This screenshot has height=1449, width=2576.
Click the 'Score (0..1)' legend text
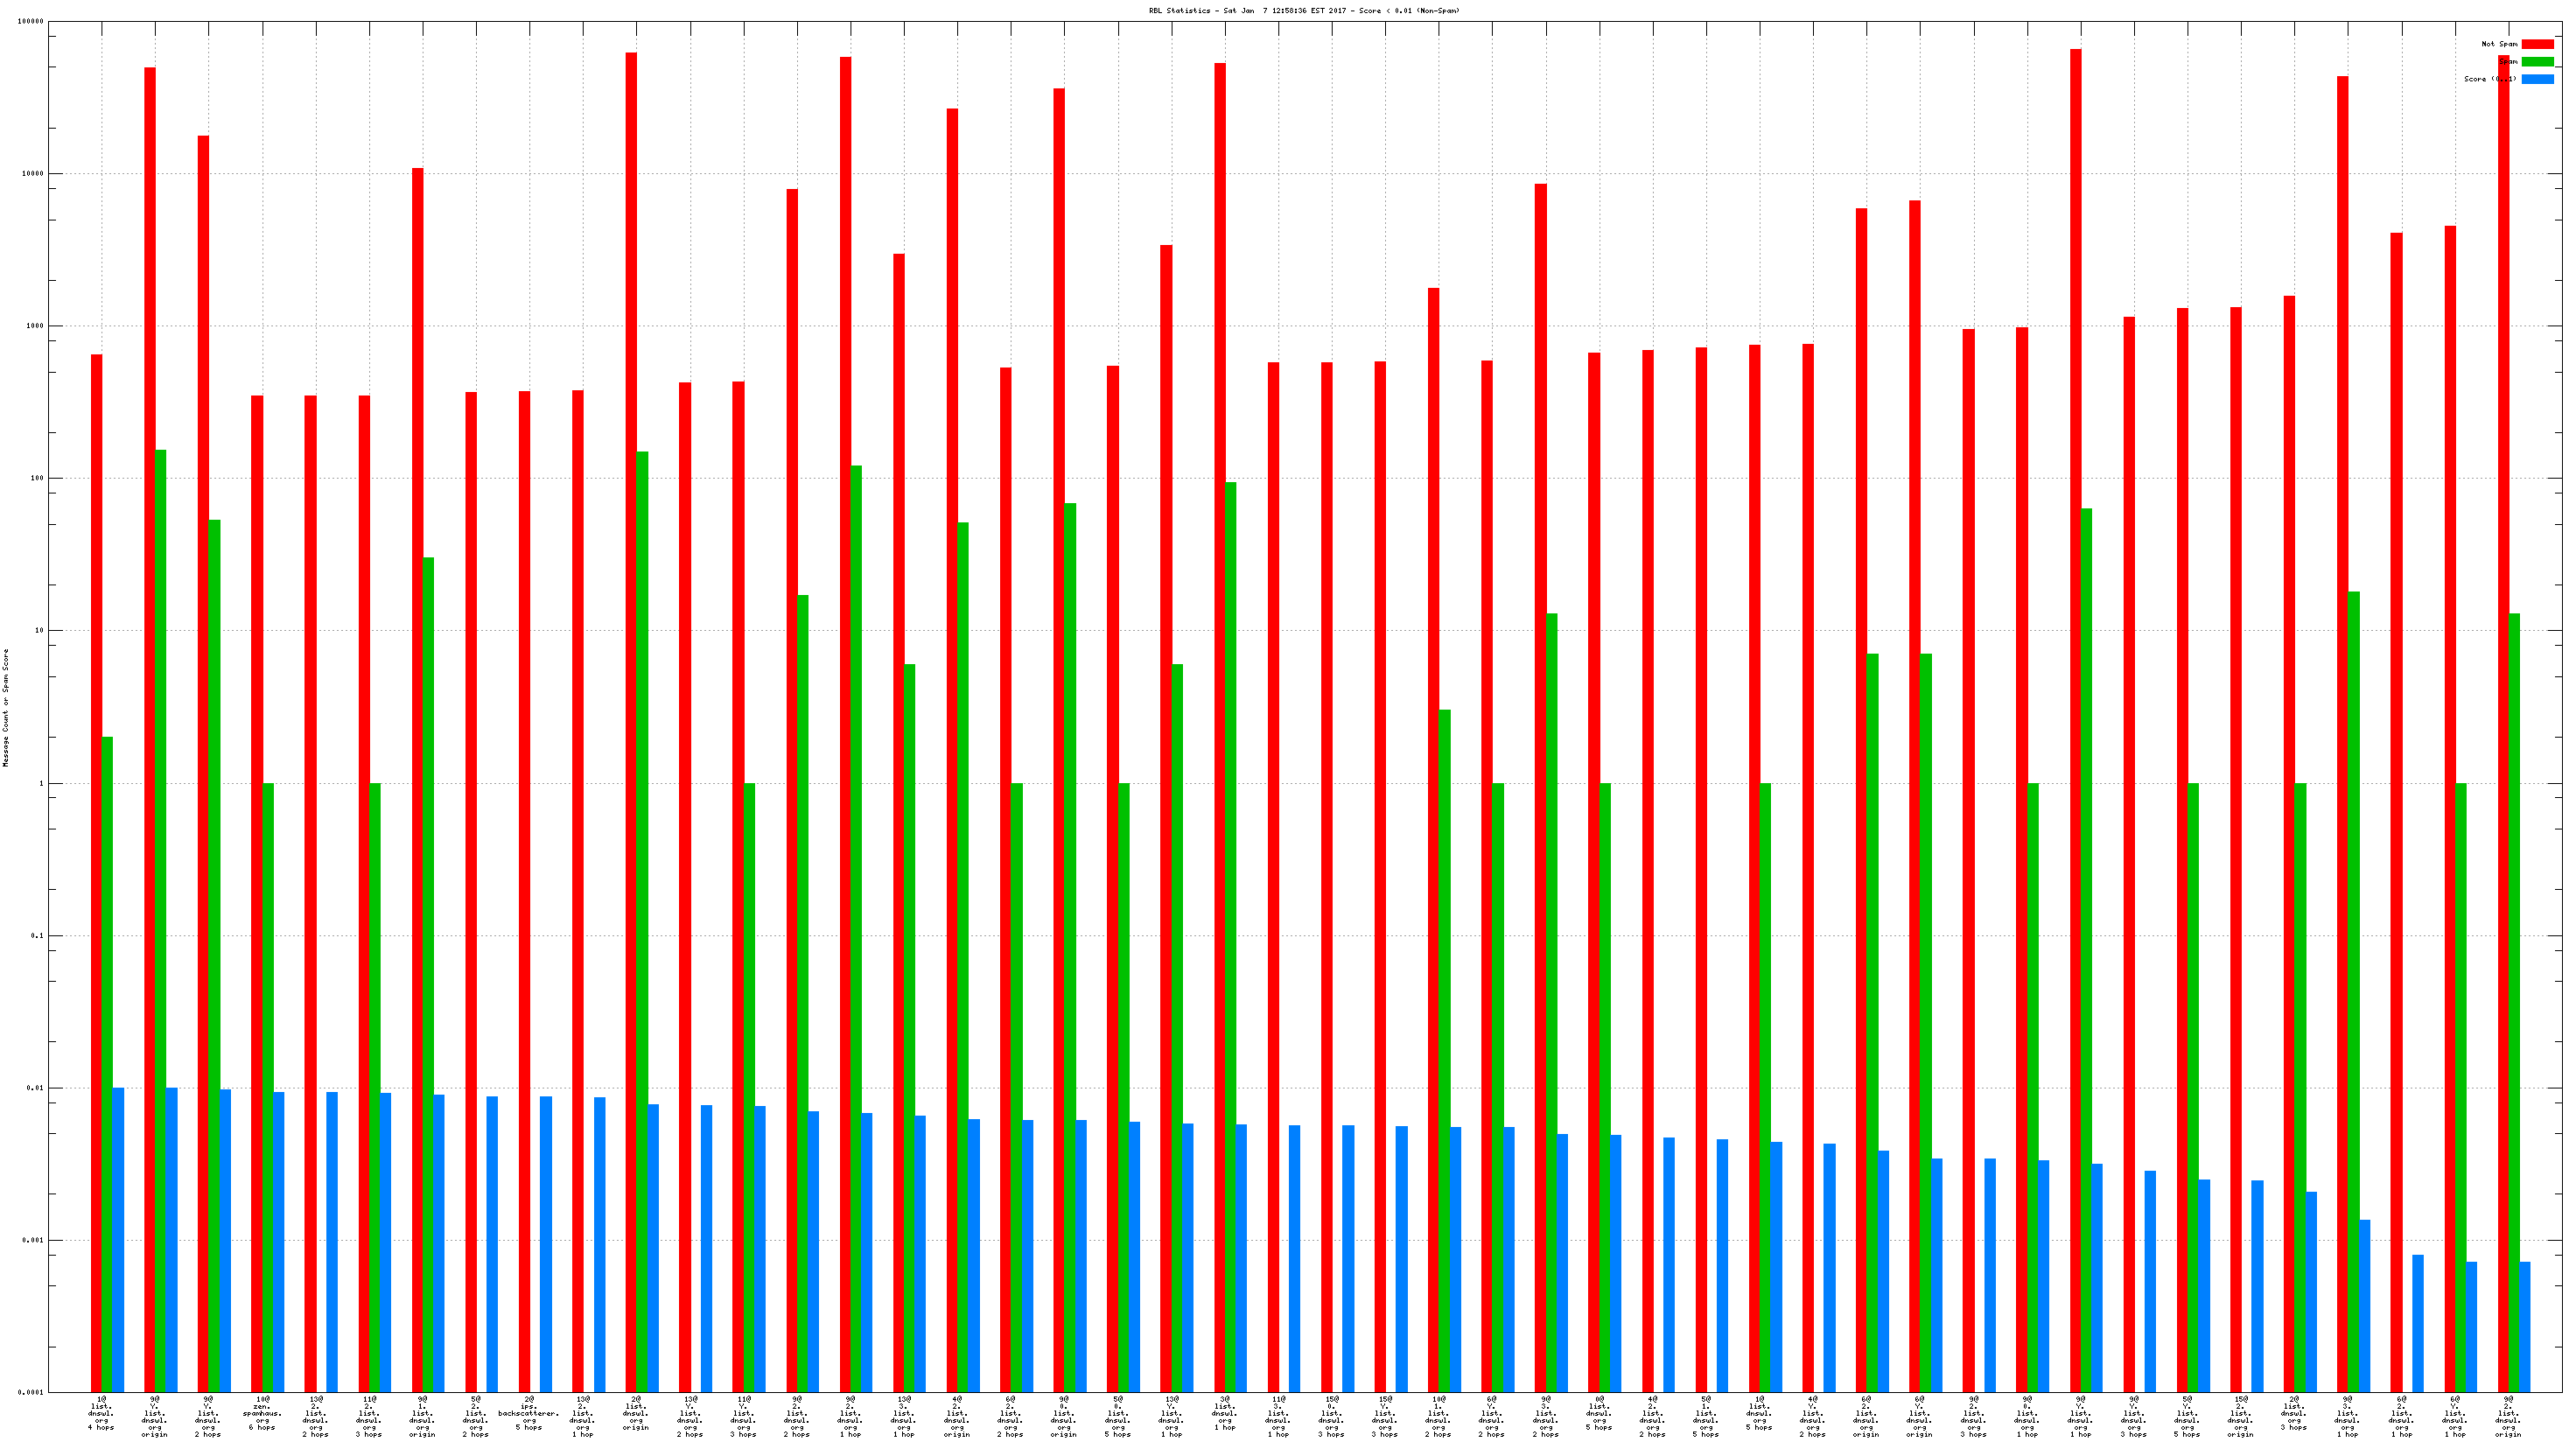point(2490,79)
